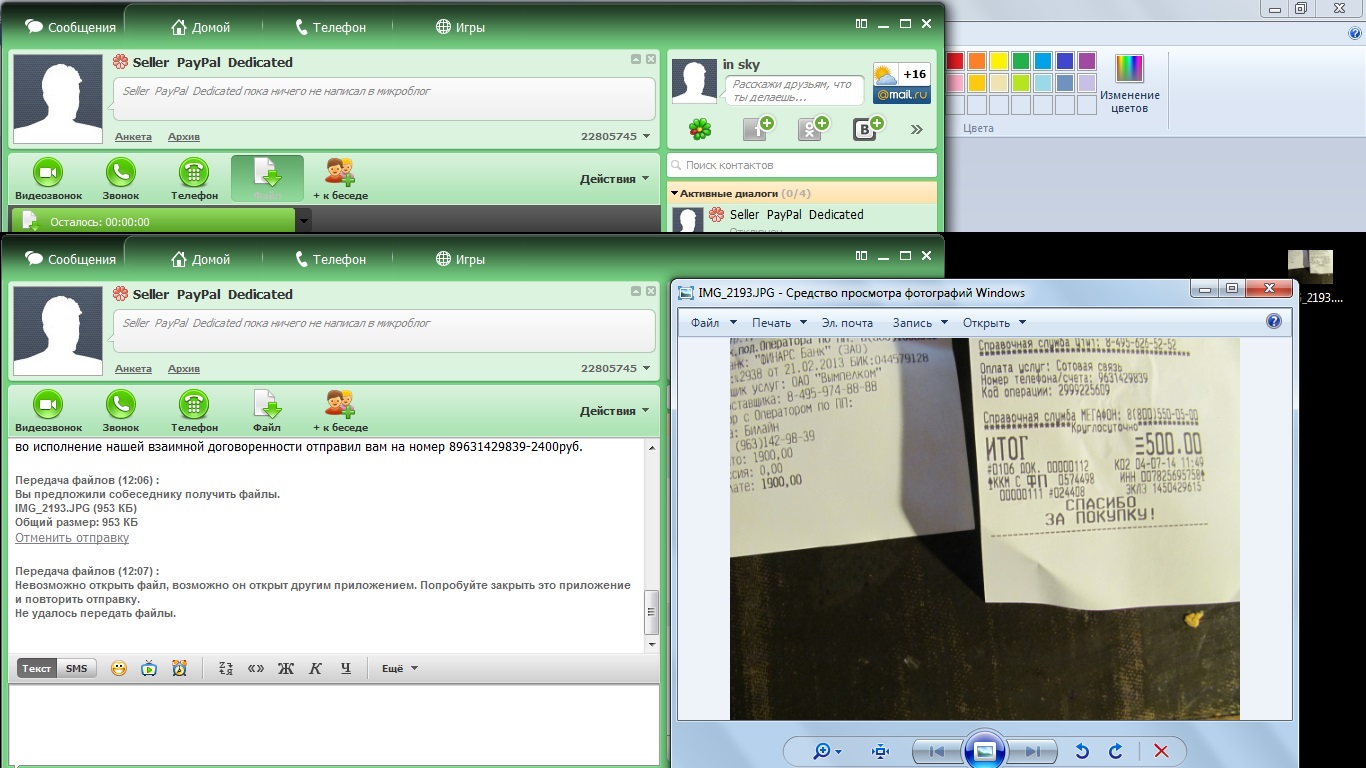Click the Поиск контактов search field
1366x768 pixels.
802,165
